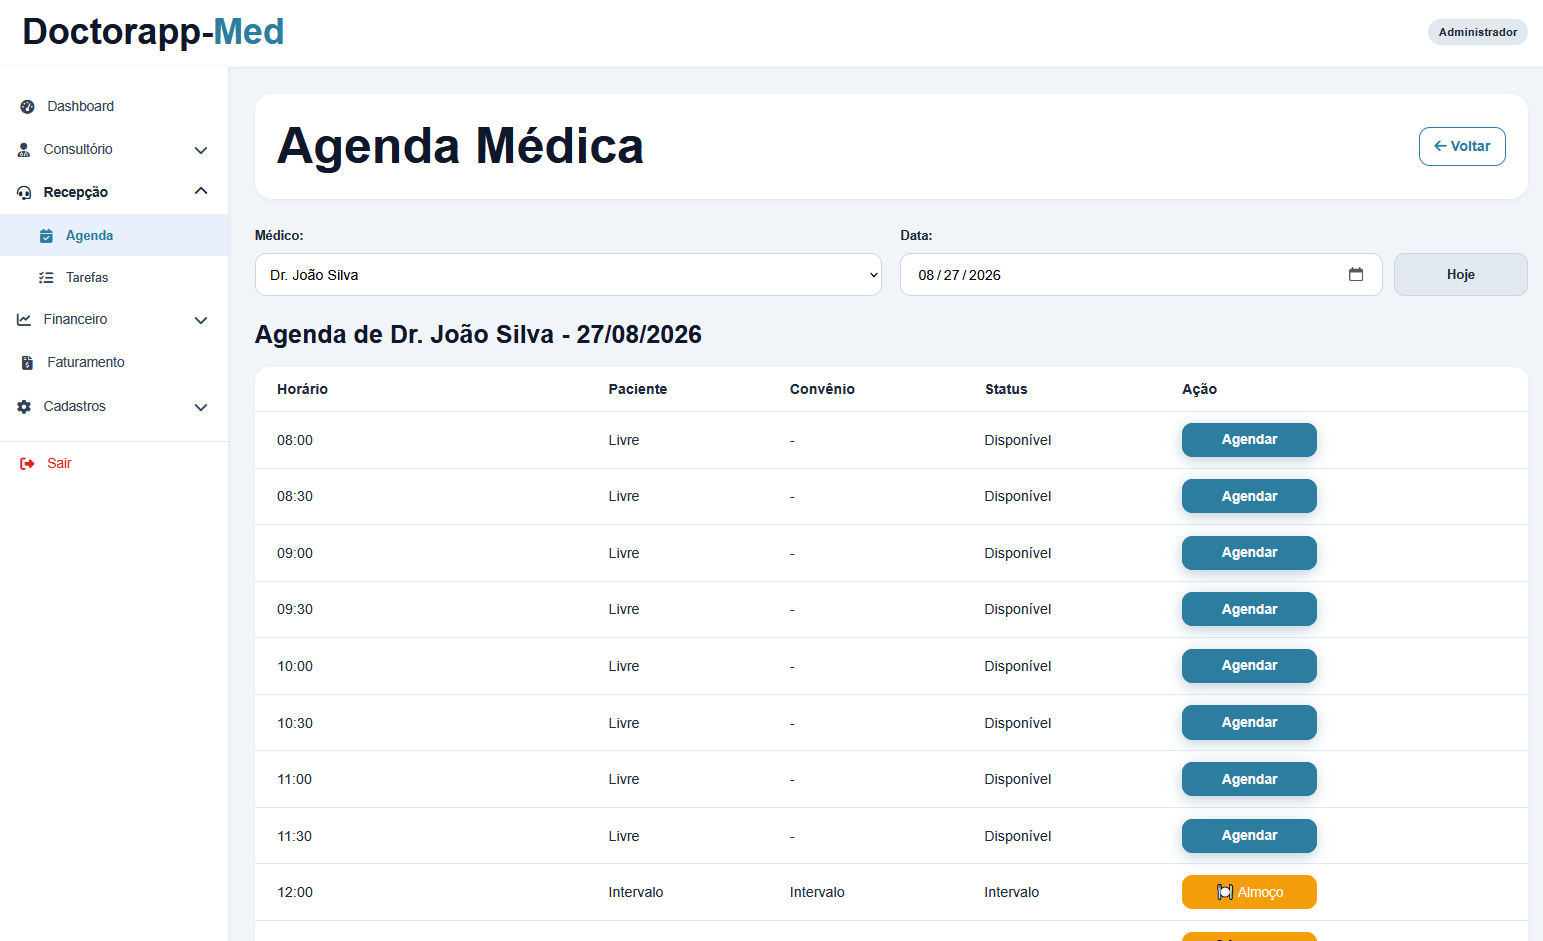1543x941 pixels.
Task: Expand the Cadastros submenu chevron
Action: [x=201, y=407]
